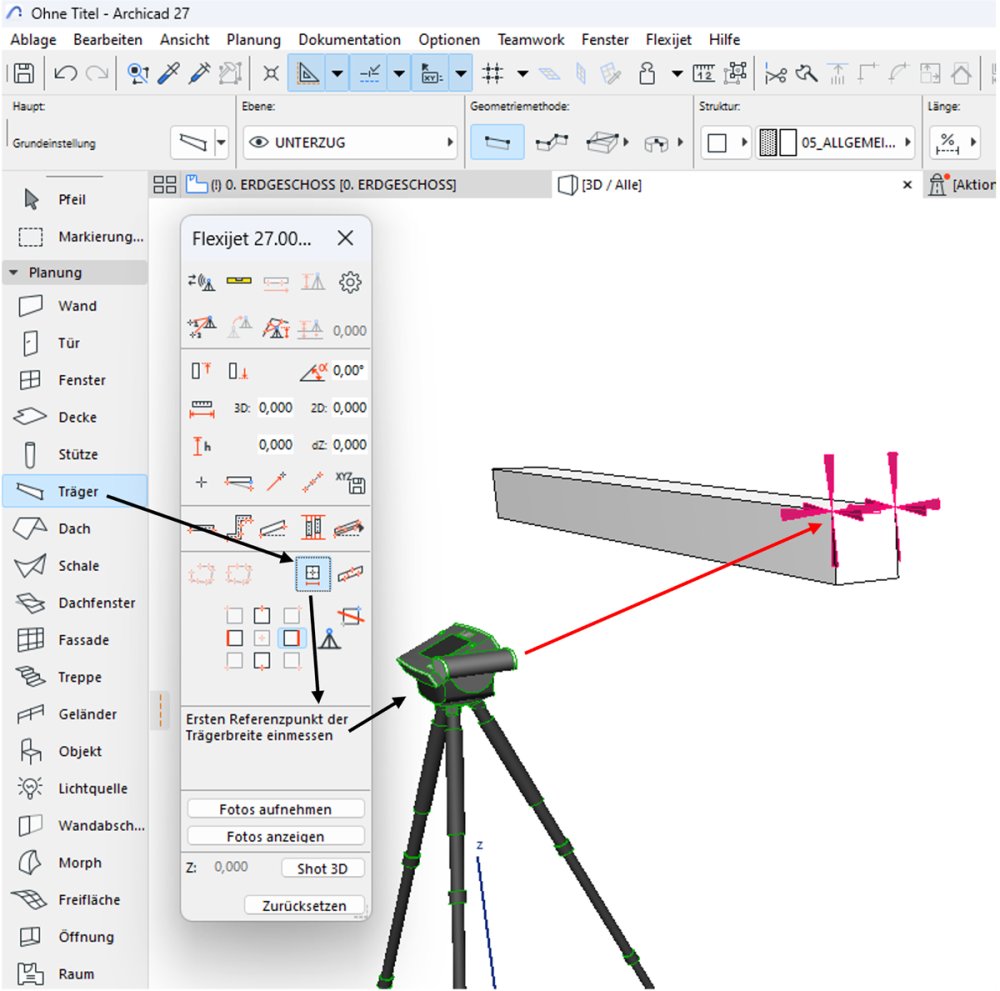The image size is (1000, 991).
Task: Select the bottom-center anchor point in grid
Action: pos(262,661)
